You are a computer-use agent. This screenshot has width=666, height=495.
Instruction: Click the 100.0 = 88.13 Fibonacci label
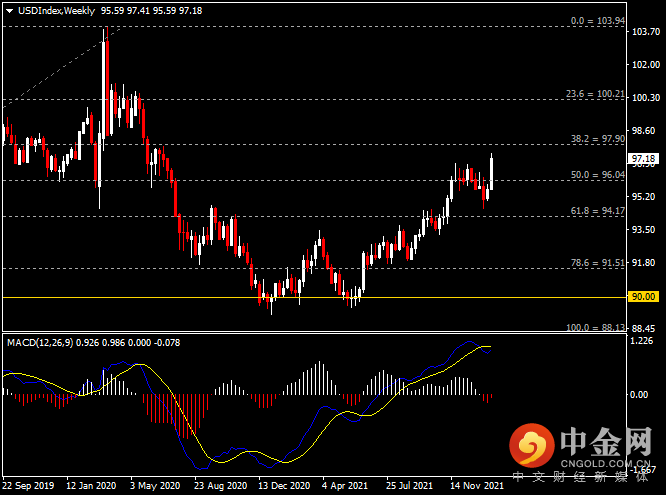click(x=595, y=328)
